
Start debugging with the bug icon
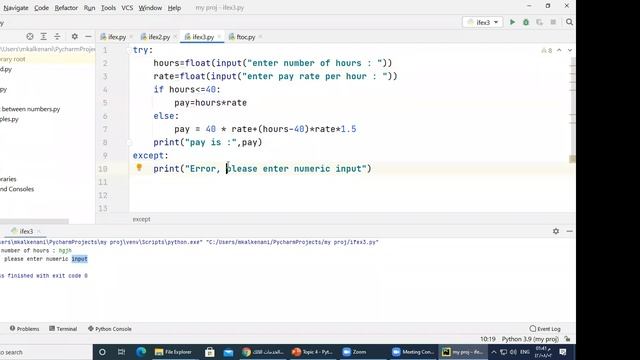[526, 22]
